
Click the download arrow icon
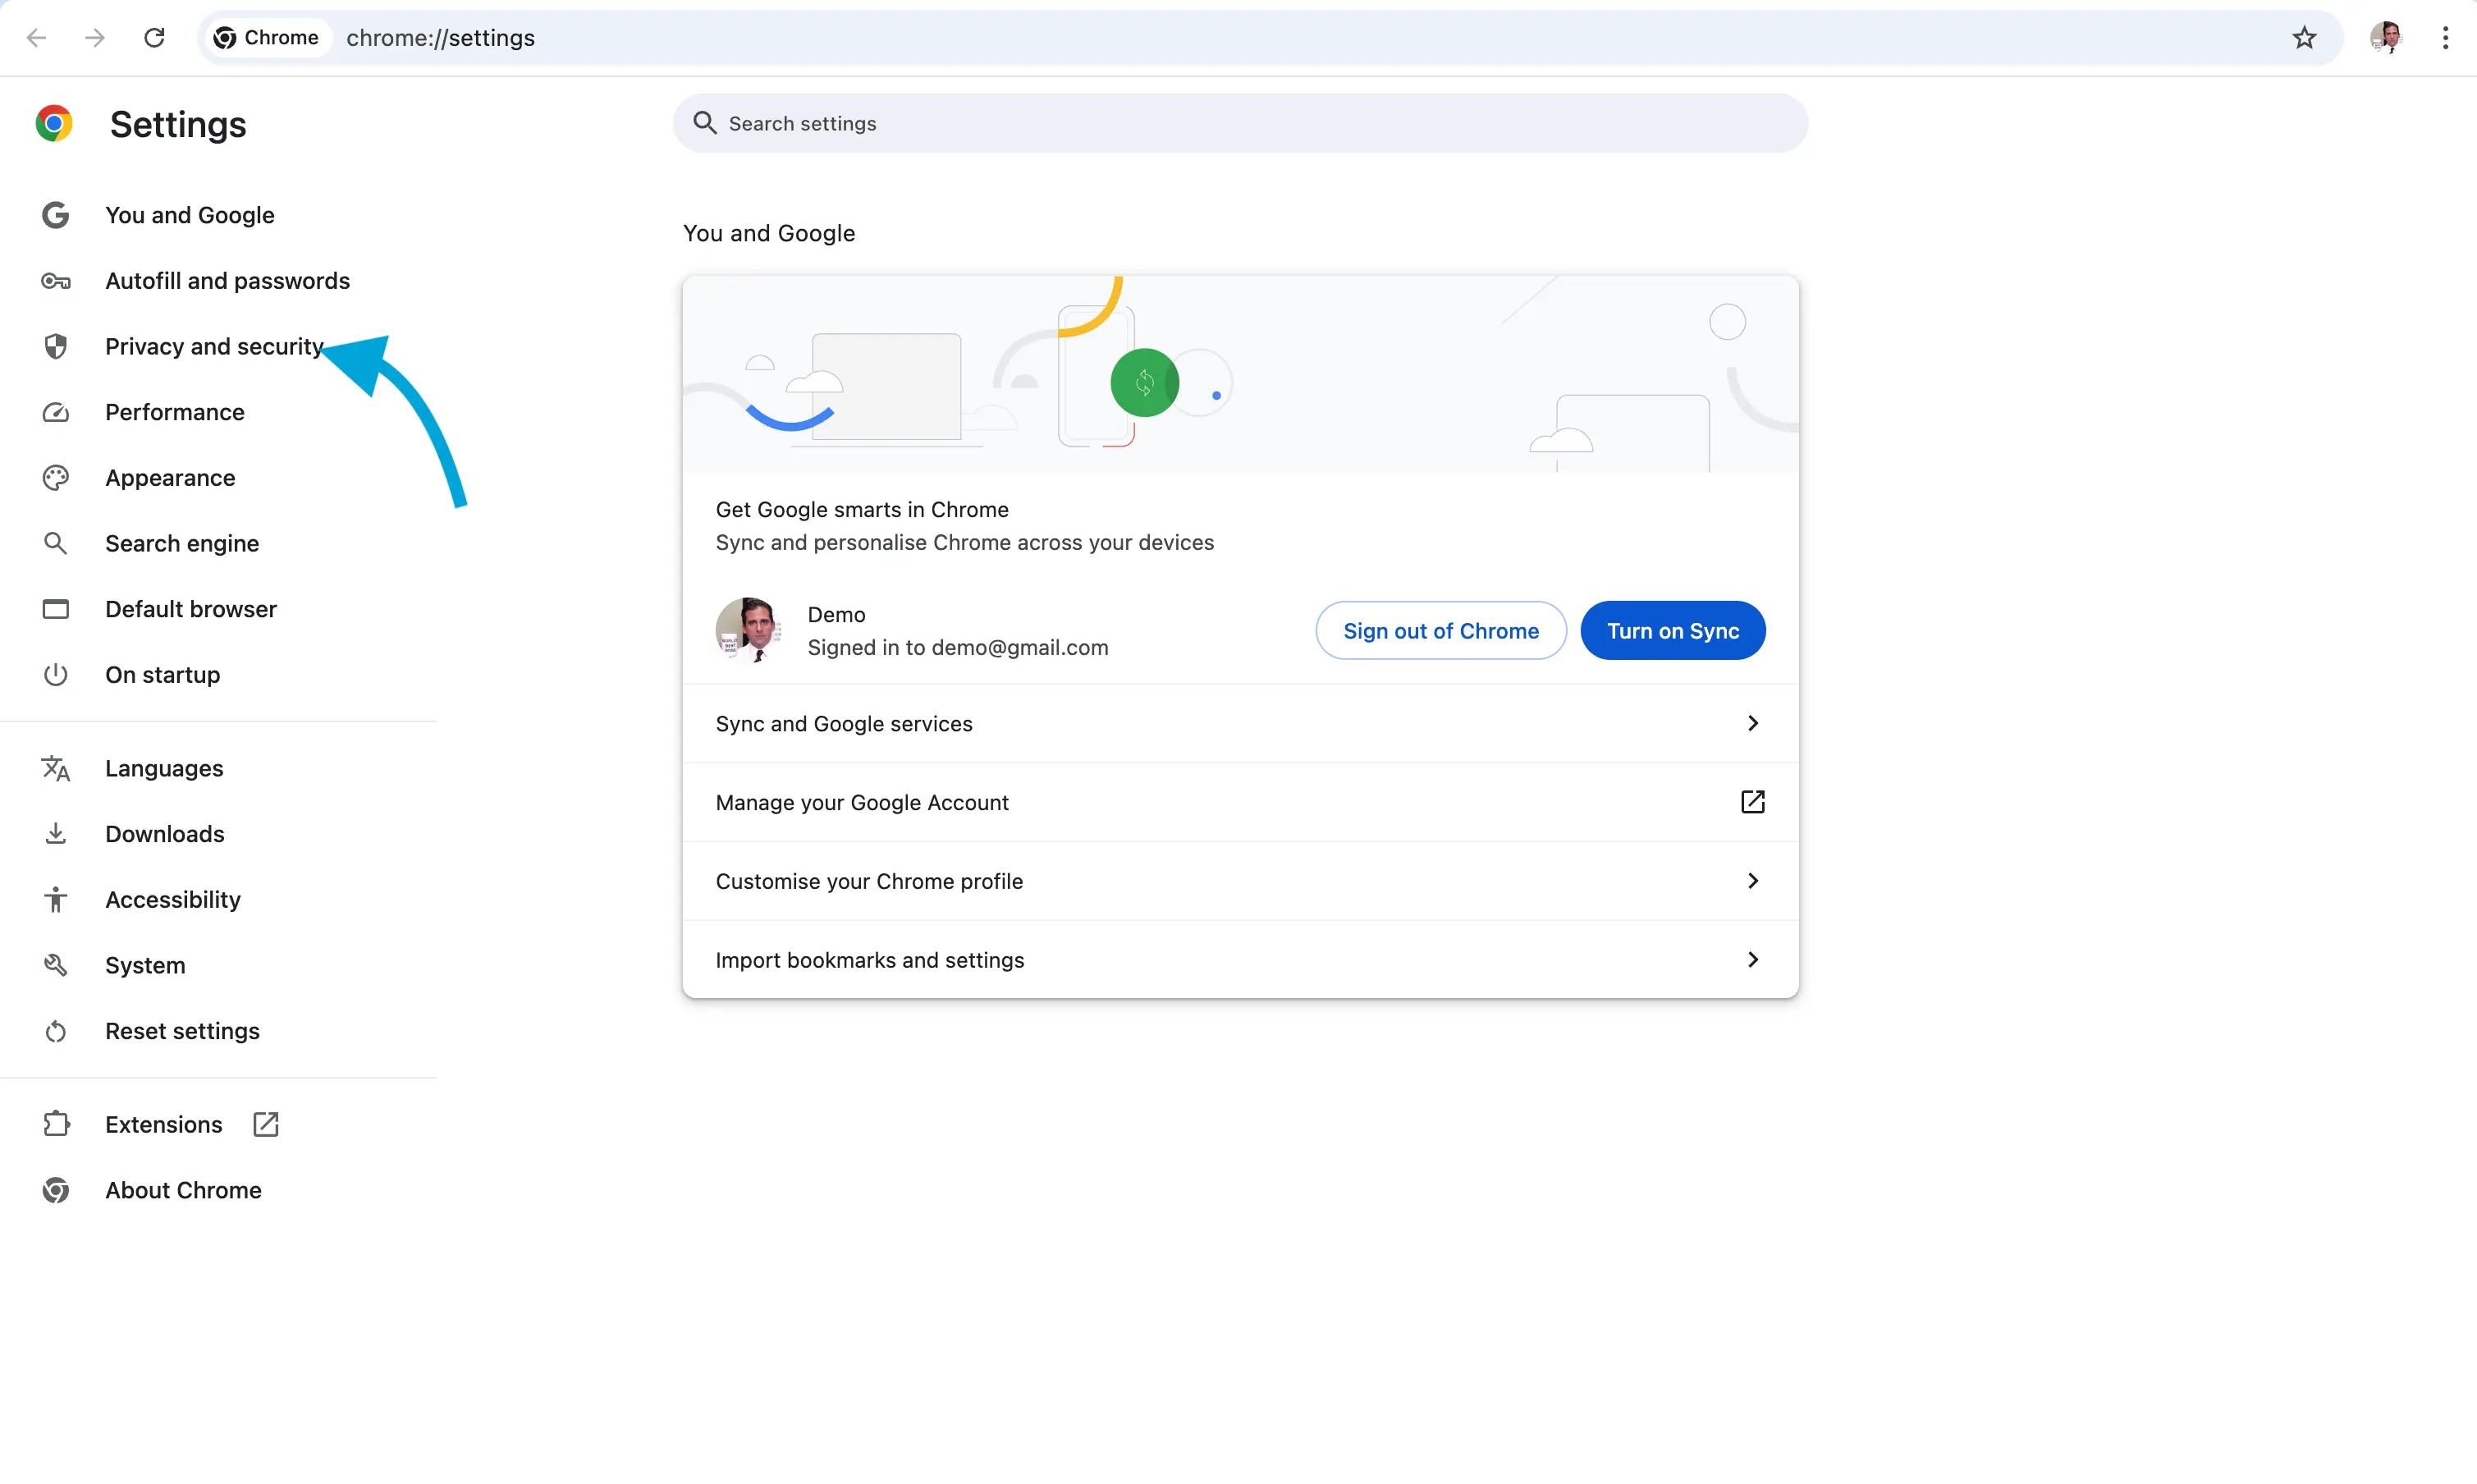[x=56, y=834]
